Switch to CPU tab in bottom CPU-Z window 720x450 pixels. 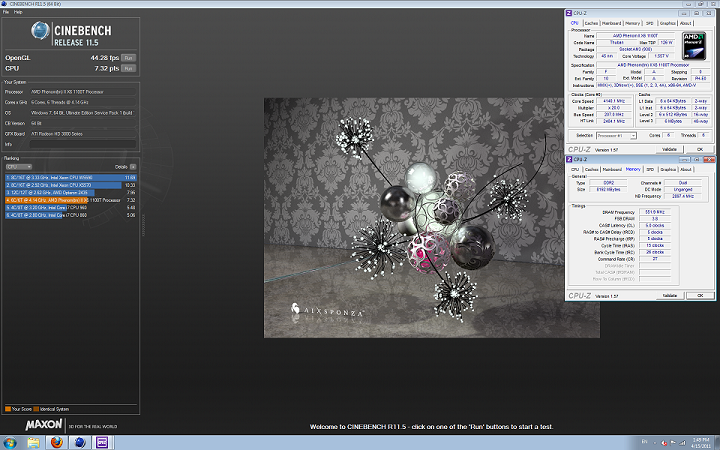pyautogui.click(x=575, y=169)
